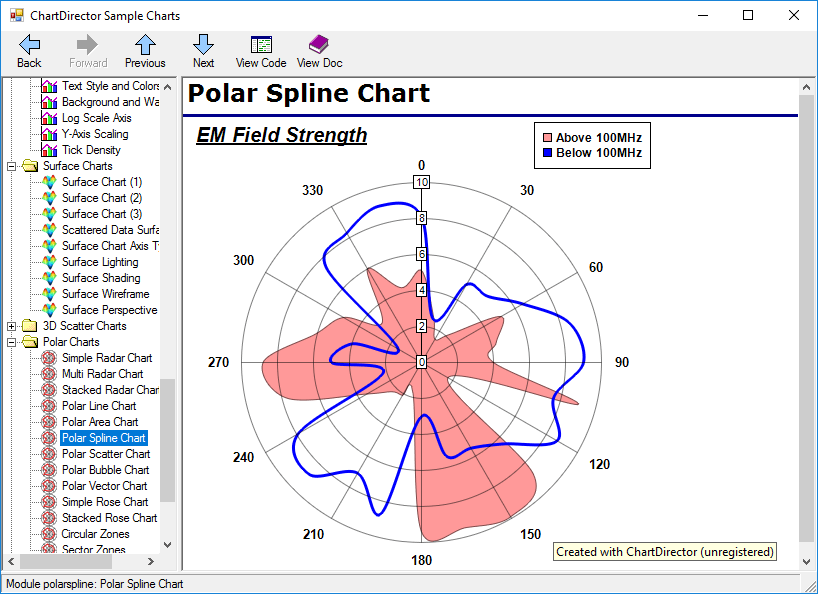Choose the Circular Zones sample
This screenshot has width=818, height=594.
tap(95, 533)
